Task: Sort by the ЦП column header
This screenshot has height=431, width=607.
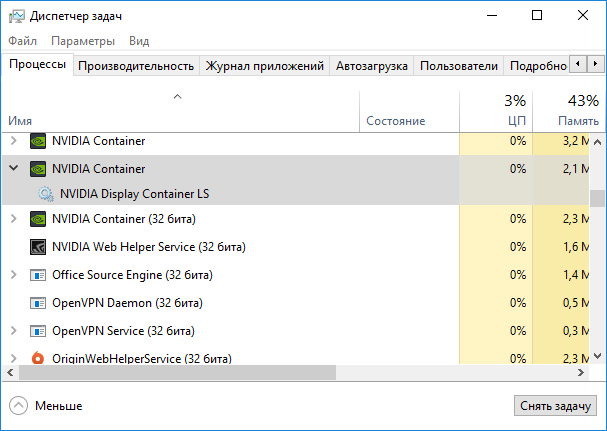Action: pos(496,112)
